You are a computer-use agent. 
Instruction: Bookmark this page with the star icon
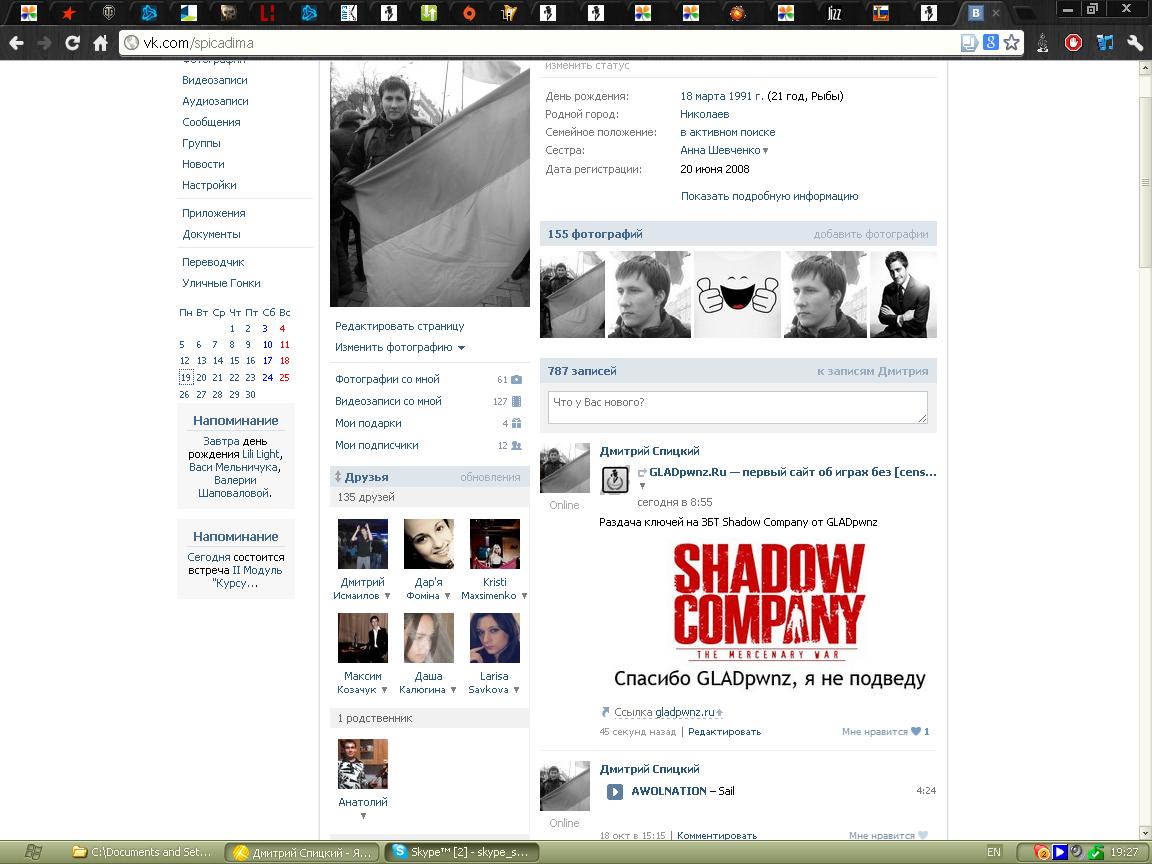tap(1011, 43)
